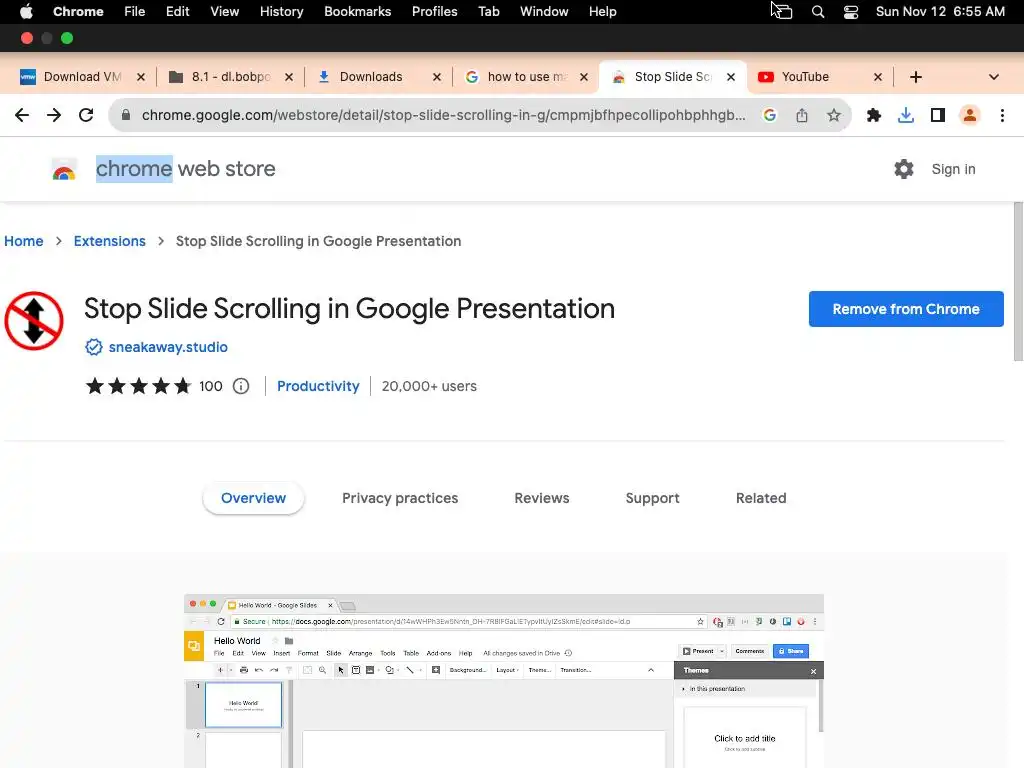Open the Support tab
This screenshot has width=1024, height=768.
coord(652,498)
